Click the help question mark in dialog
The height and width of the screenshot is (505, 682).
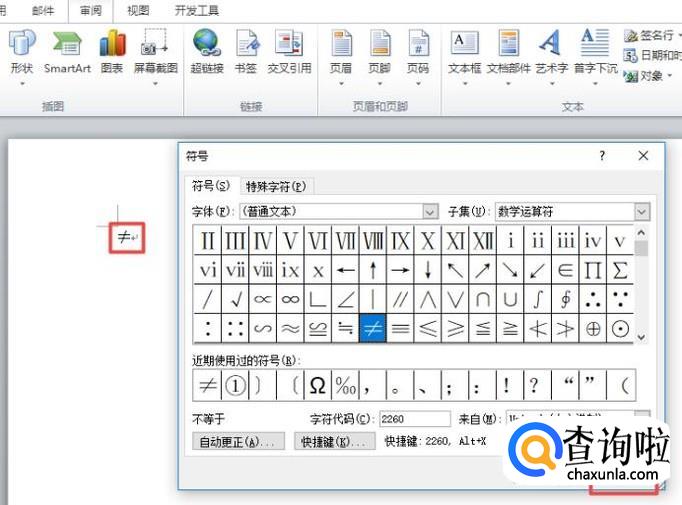(x=602, y=156)
